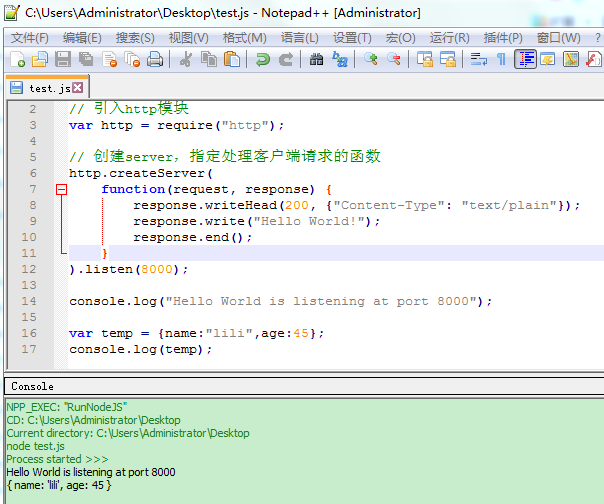Select the test.js document tab
This screenshot has width=604, height=504.
(x=48, y=88)
